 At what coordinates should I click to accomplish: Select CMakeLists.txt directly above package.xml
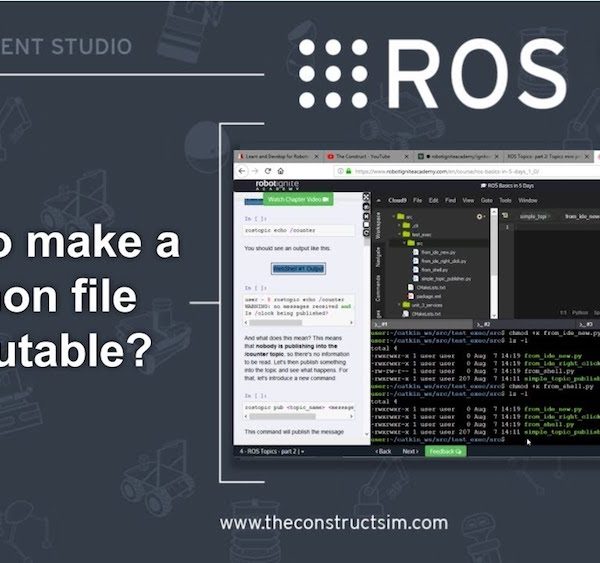(430, 287)
